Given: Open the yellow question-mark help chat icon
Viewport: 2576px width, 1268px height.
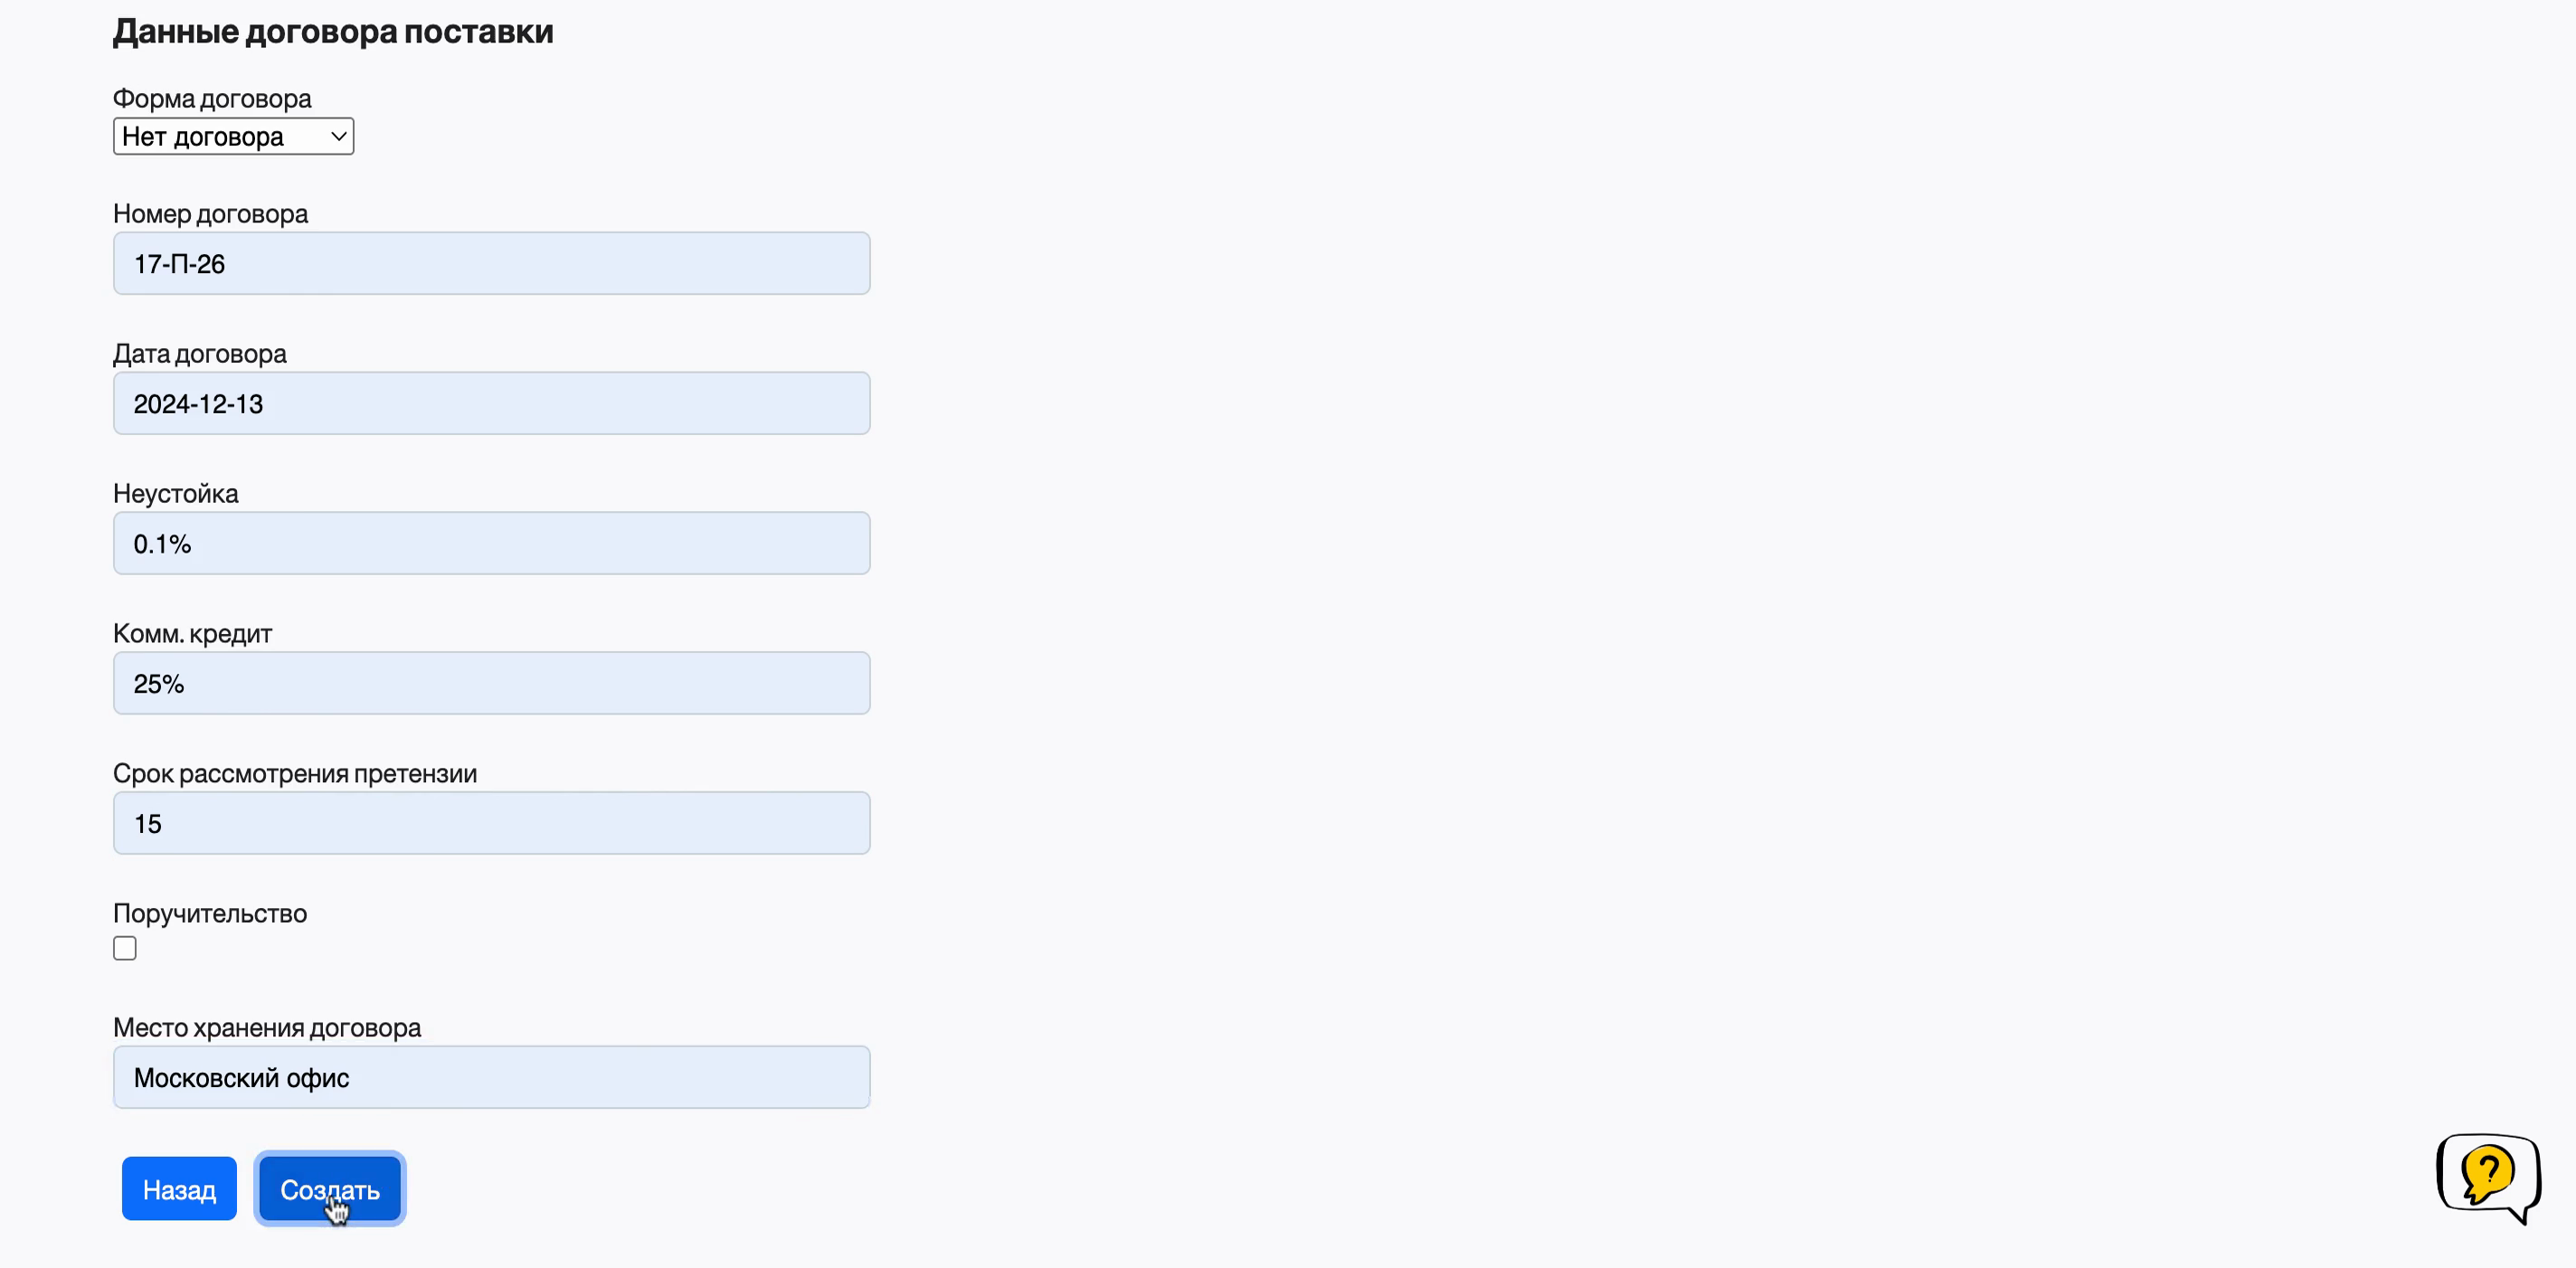Looking at the screenshot, I should coord(2488,1176).
